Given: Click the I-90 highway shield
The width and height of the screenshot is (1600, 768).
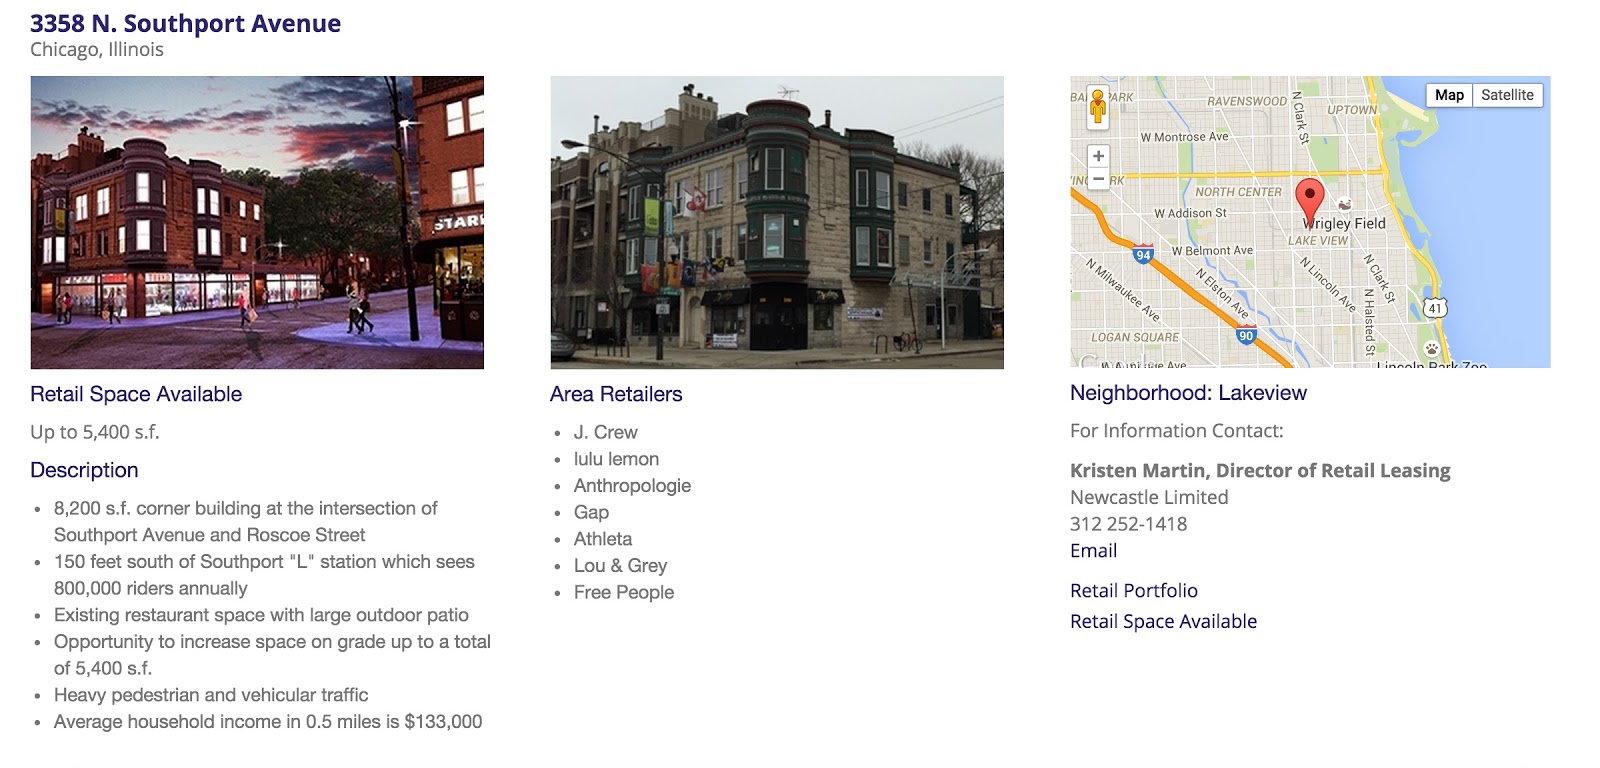Looking at the screenshot, I should 1245,335.
